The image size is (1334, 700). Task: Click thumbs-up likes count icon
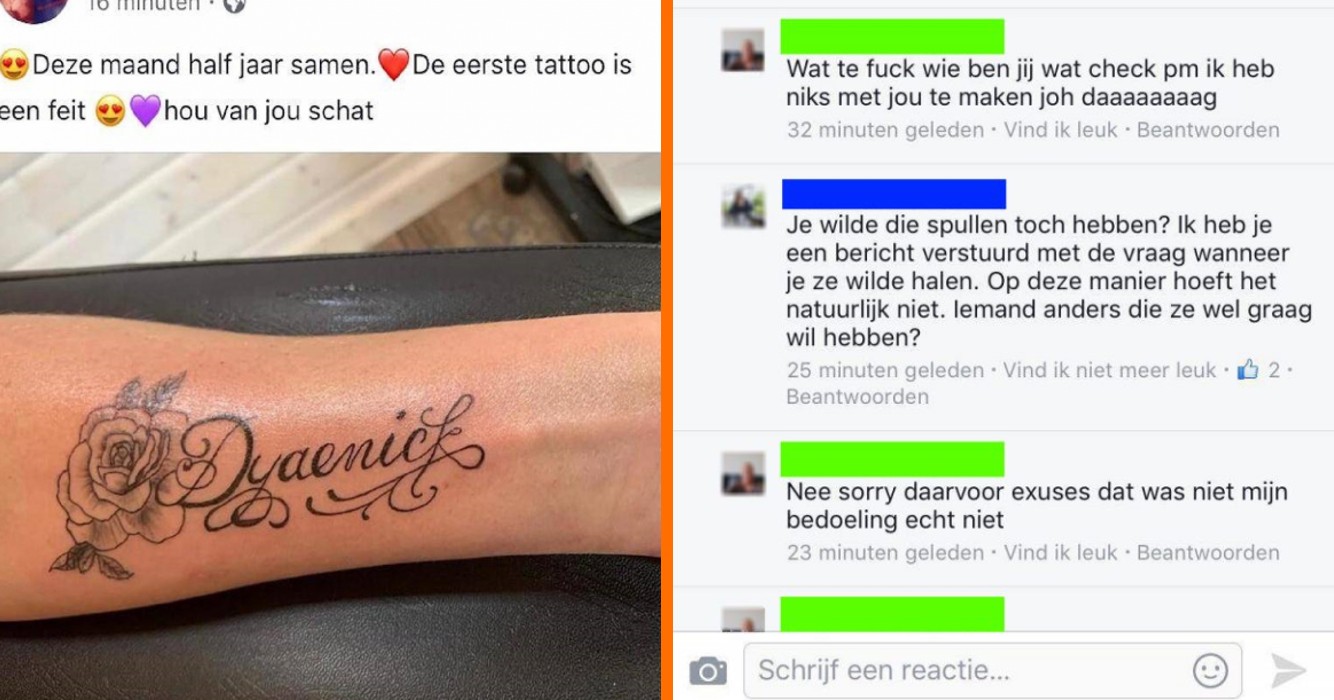click(x=1247, y=370)
